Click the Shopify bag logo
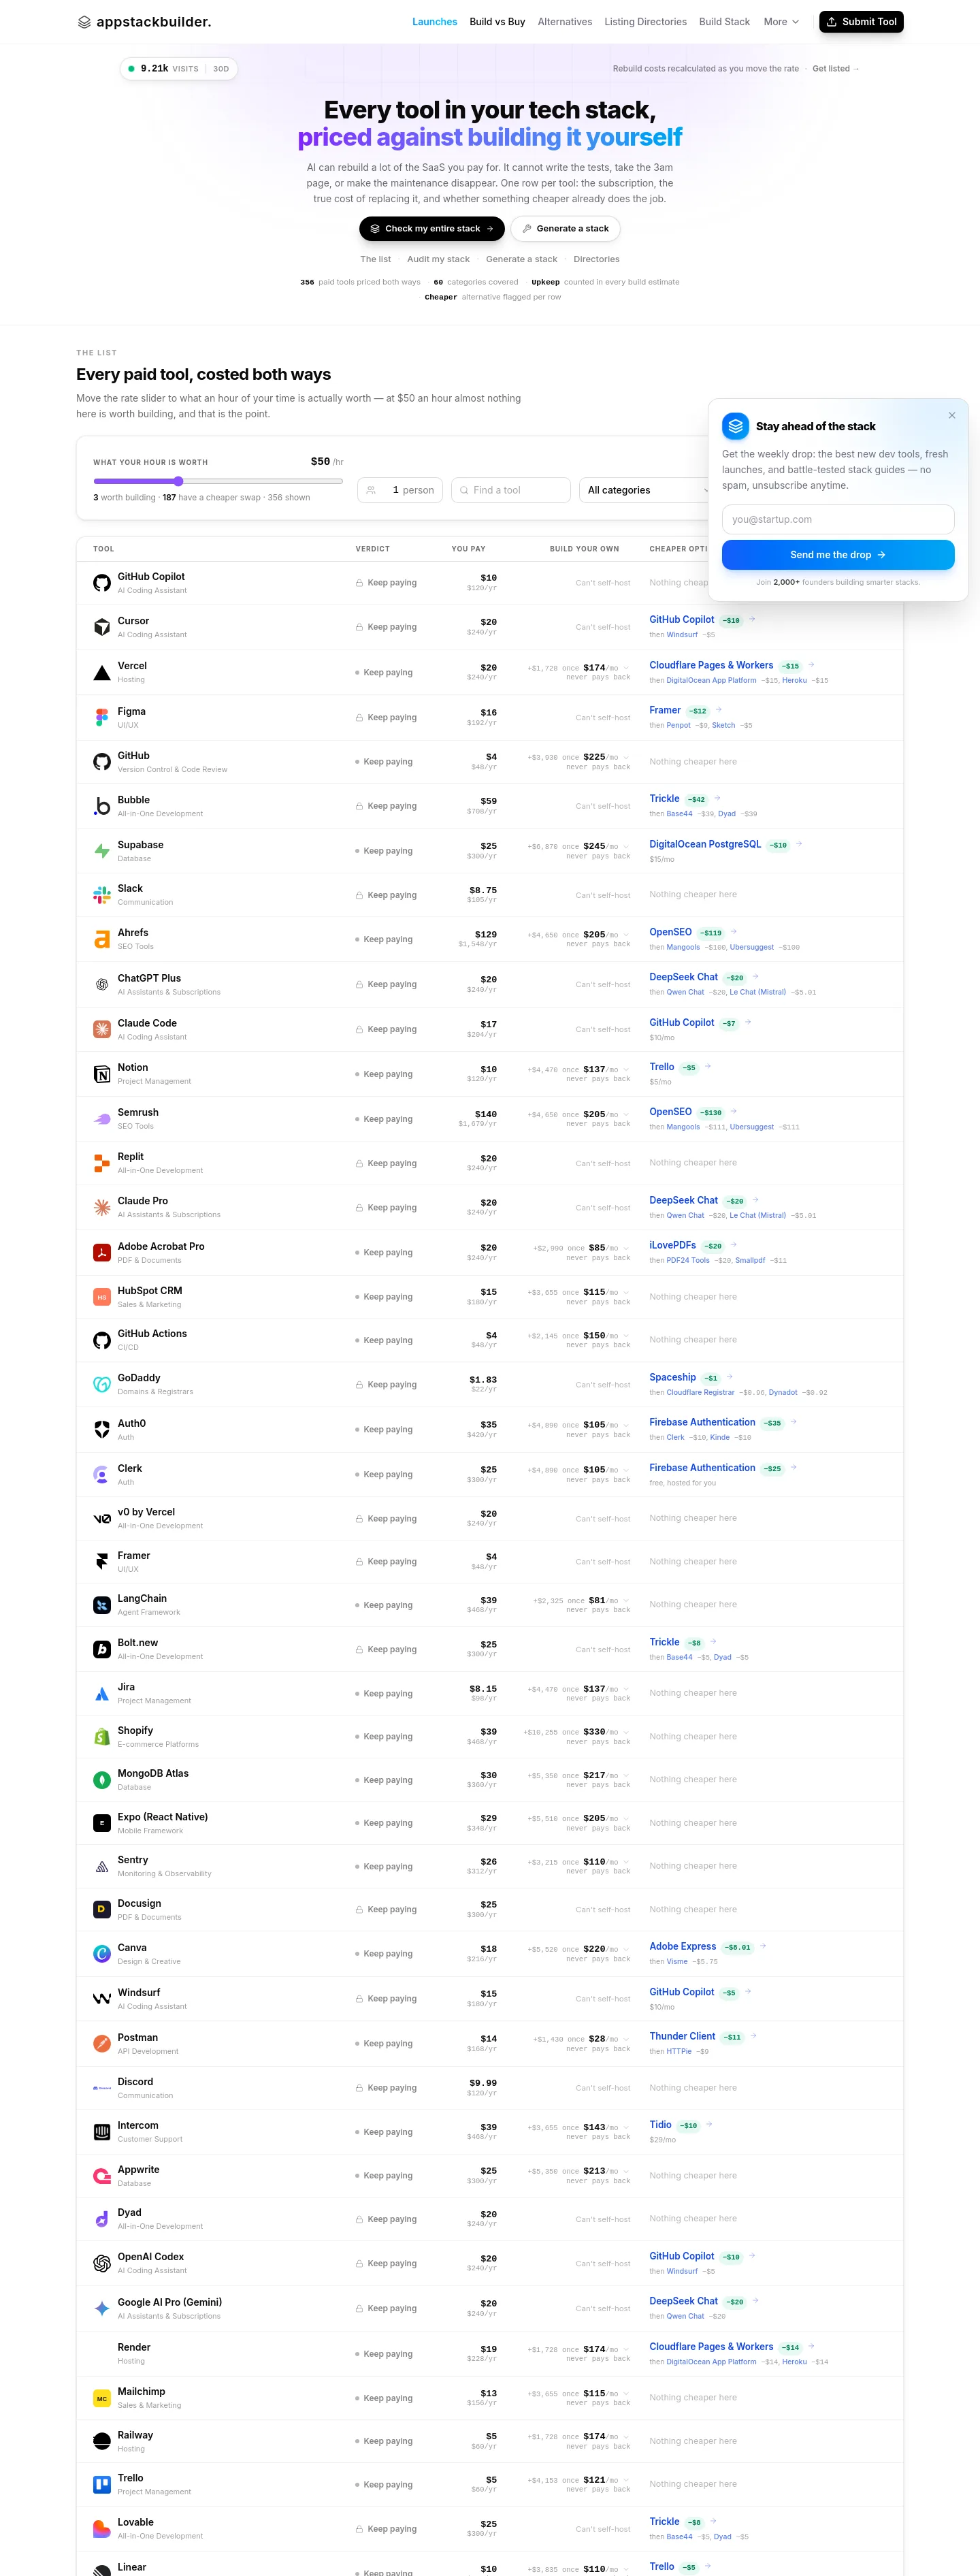980x2576 pixels. coord(102,1737)
